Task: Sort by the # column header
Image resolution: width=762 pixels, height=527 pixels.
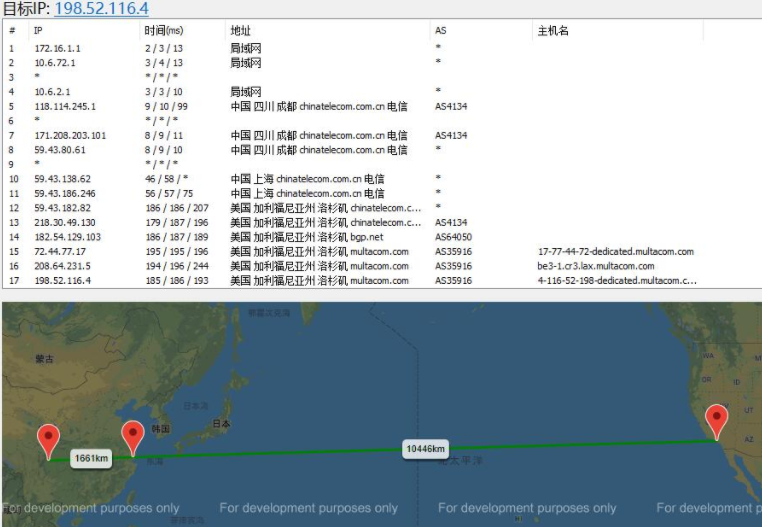Action: (12, 31)
